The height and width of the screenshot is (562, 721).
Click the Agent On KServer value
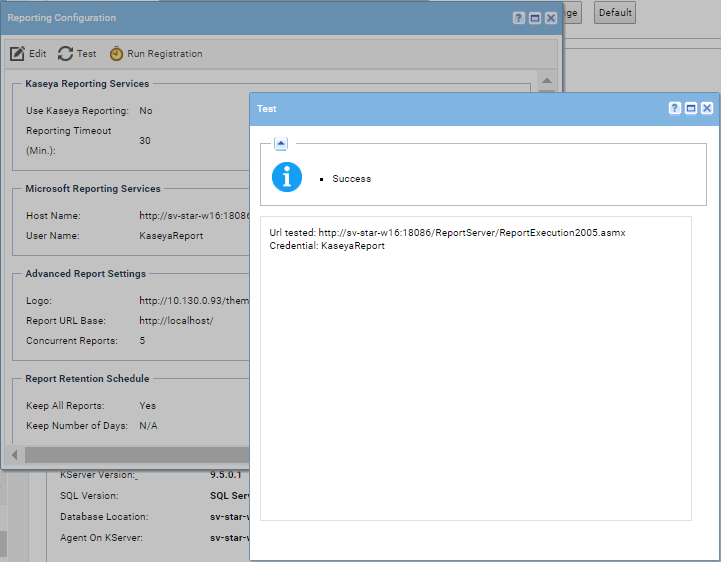[x=229, y=538]
